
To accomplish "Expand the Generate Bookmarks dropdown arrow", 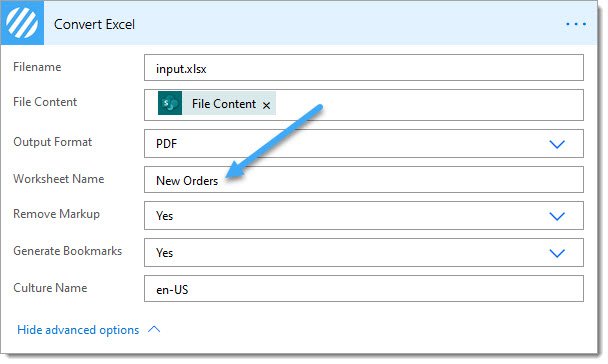I will click(557, 253).
